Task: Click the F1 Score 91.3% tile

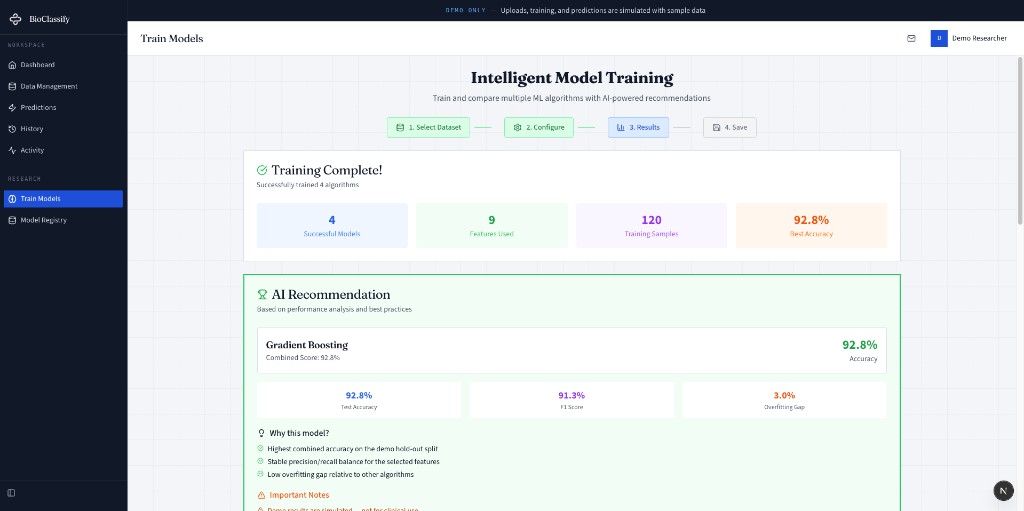Action: pos(571,400)
